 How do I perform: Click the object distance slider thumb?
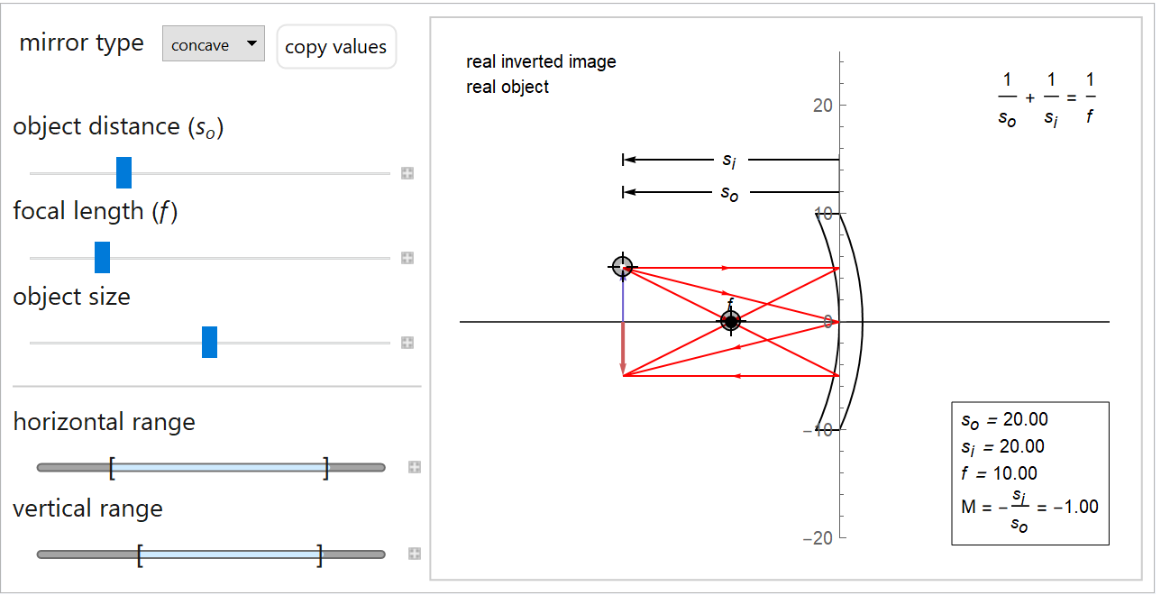[124, 173]
